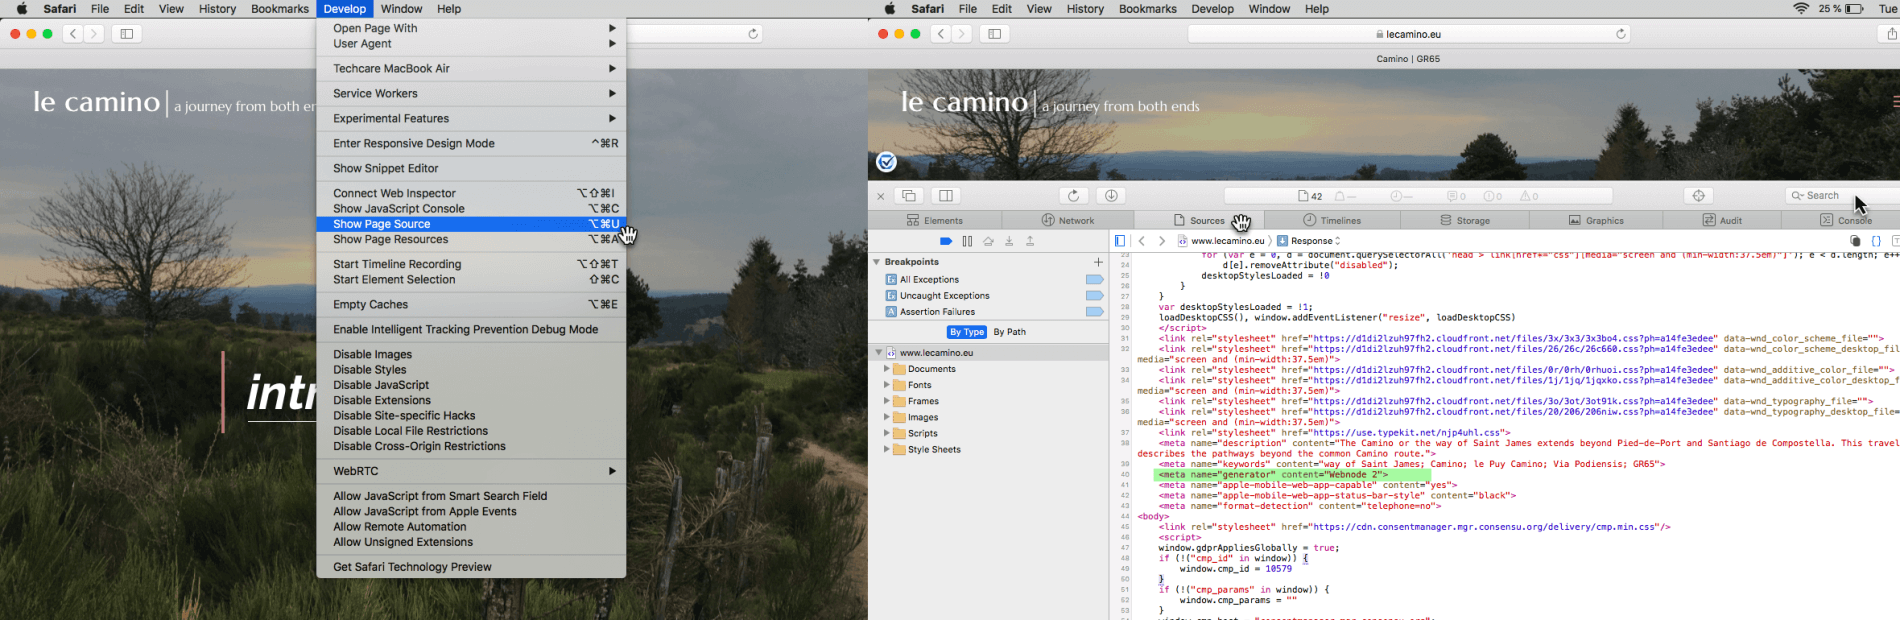Expand the Documents folder
The height and width of the screenshot is (620, 1900).
886,369
